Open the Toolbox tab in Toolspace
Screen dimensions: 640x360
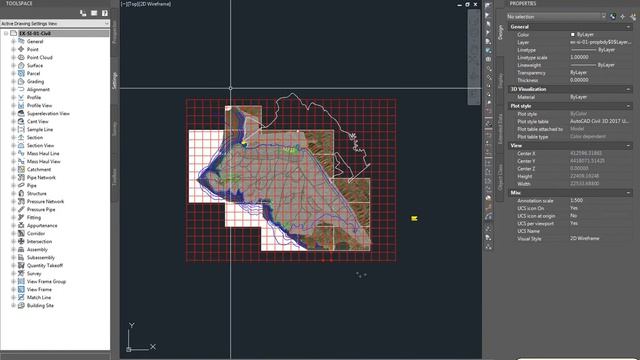[x=115, y=178]
